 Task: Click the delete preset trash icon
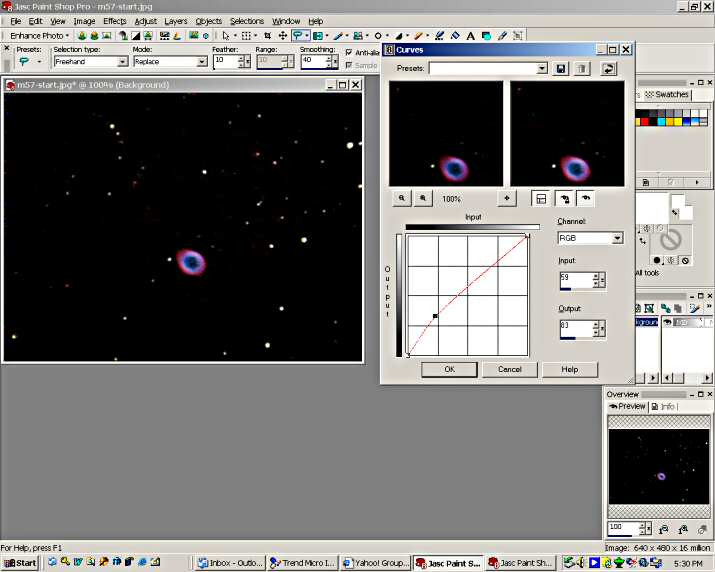pyautogui.click(x=581, y=69)
